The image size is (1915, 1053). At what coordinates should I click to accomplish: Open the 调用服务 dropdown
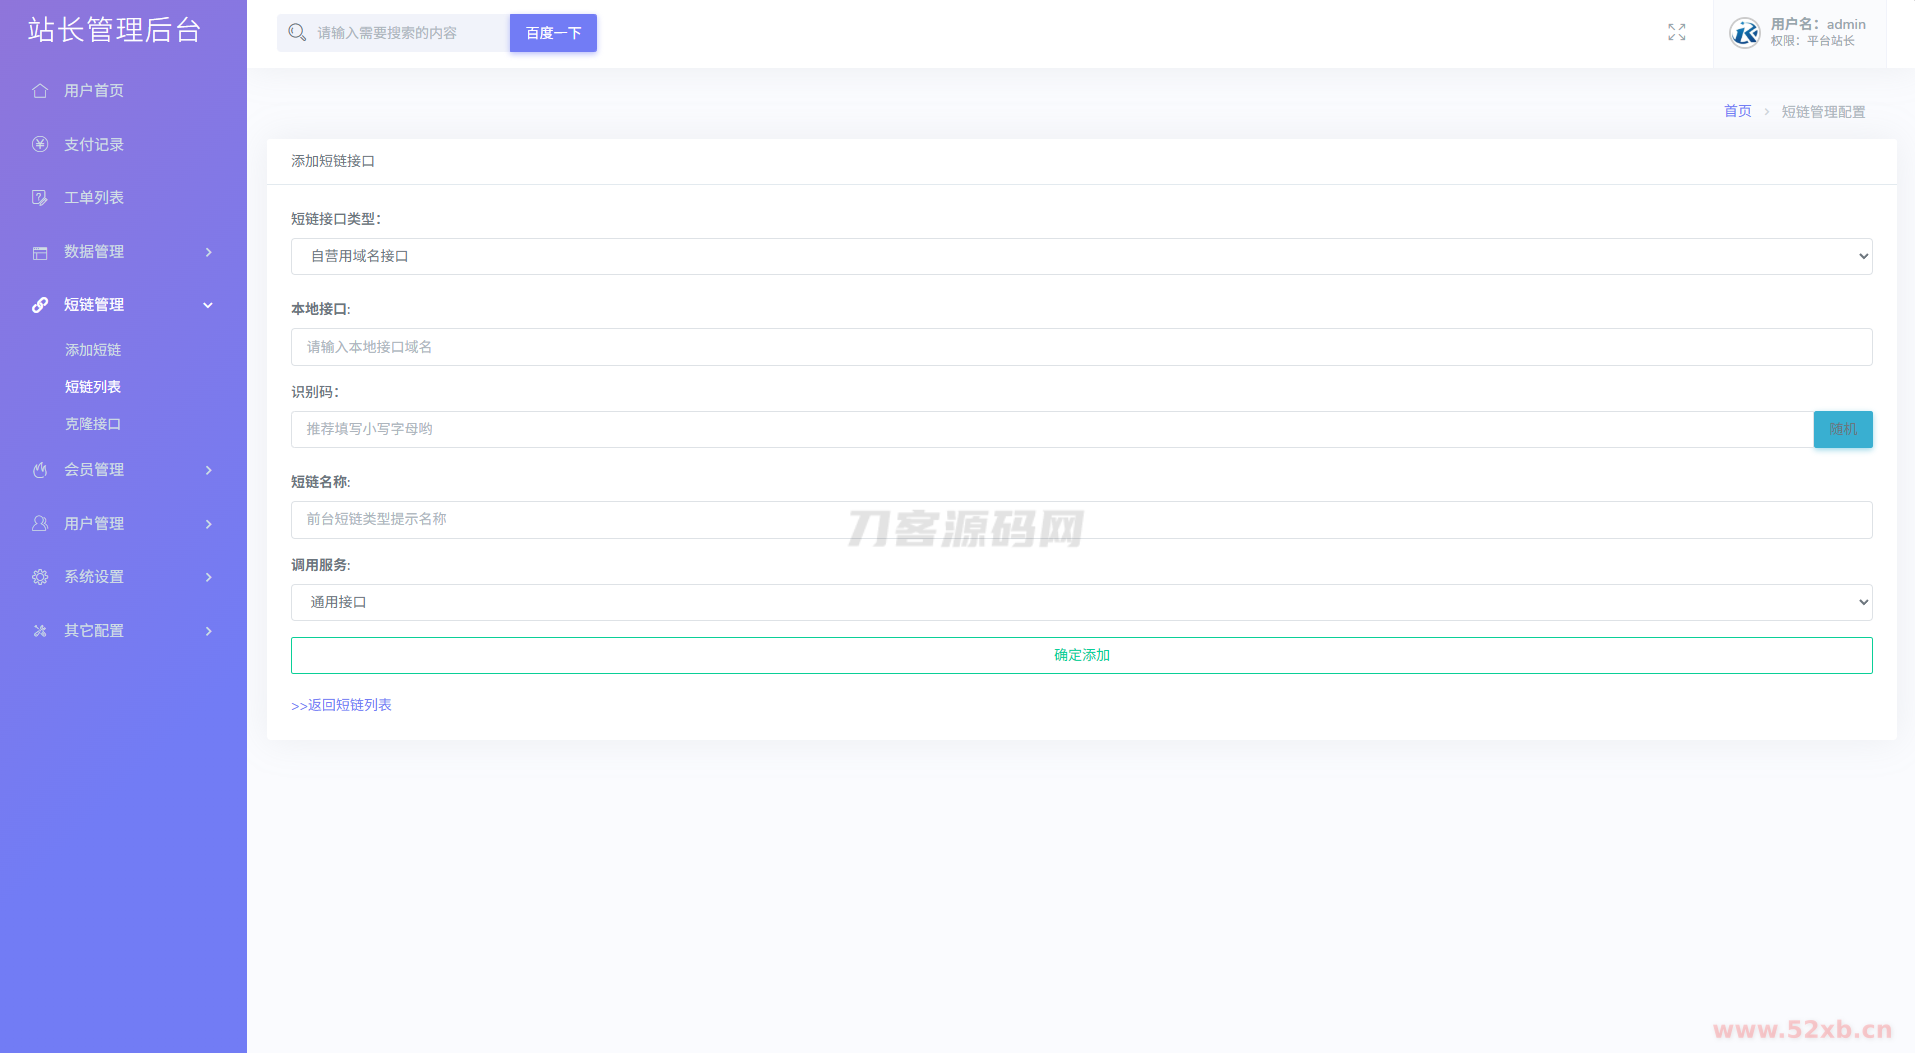[1081, 602]
